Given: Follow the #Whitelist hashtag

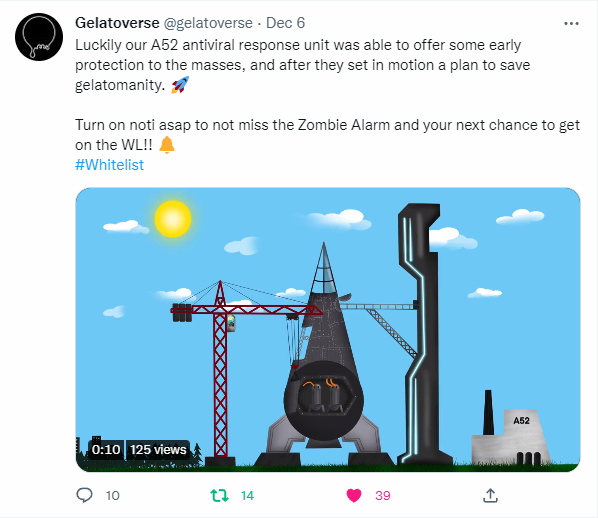Looking at the screenshot, I should coord(109,165).
